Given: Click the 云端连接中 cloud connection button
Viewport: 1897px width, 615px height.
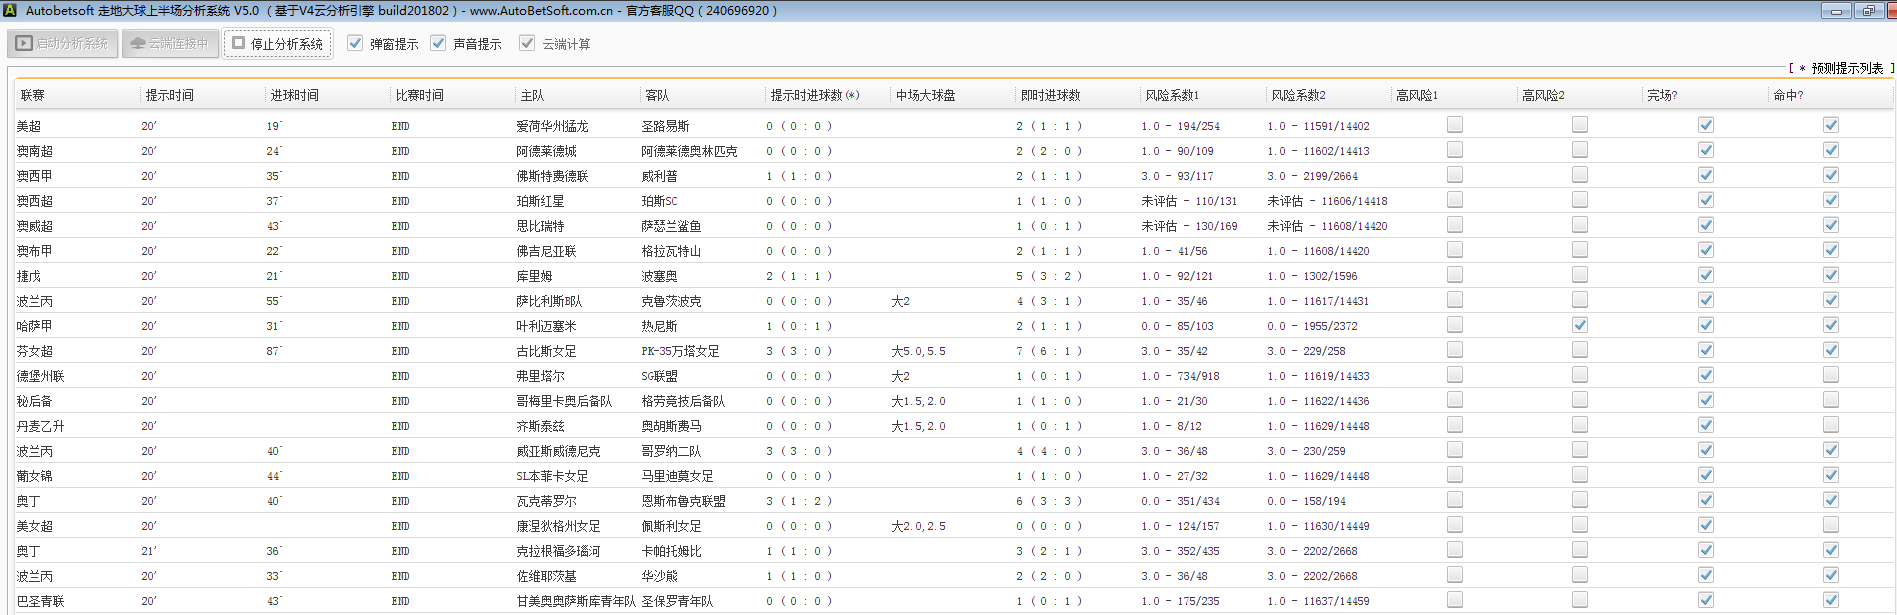Looking at the screenshot, I should coord(170,44).
